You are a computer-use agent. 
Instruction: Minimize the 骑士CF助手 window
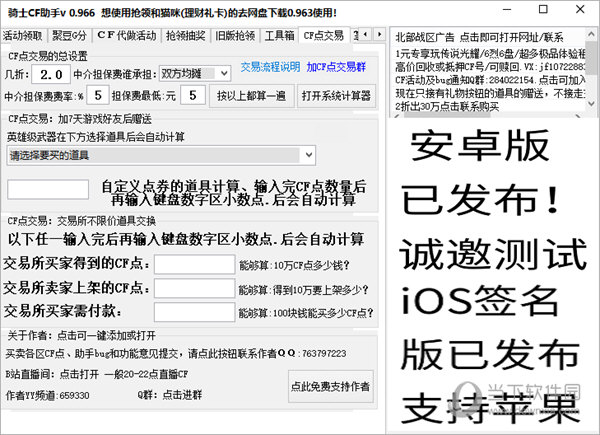point(507,10)
